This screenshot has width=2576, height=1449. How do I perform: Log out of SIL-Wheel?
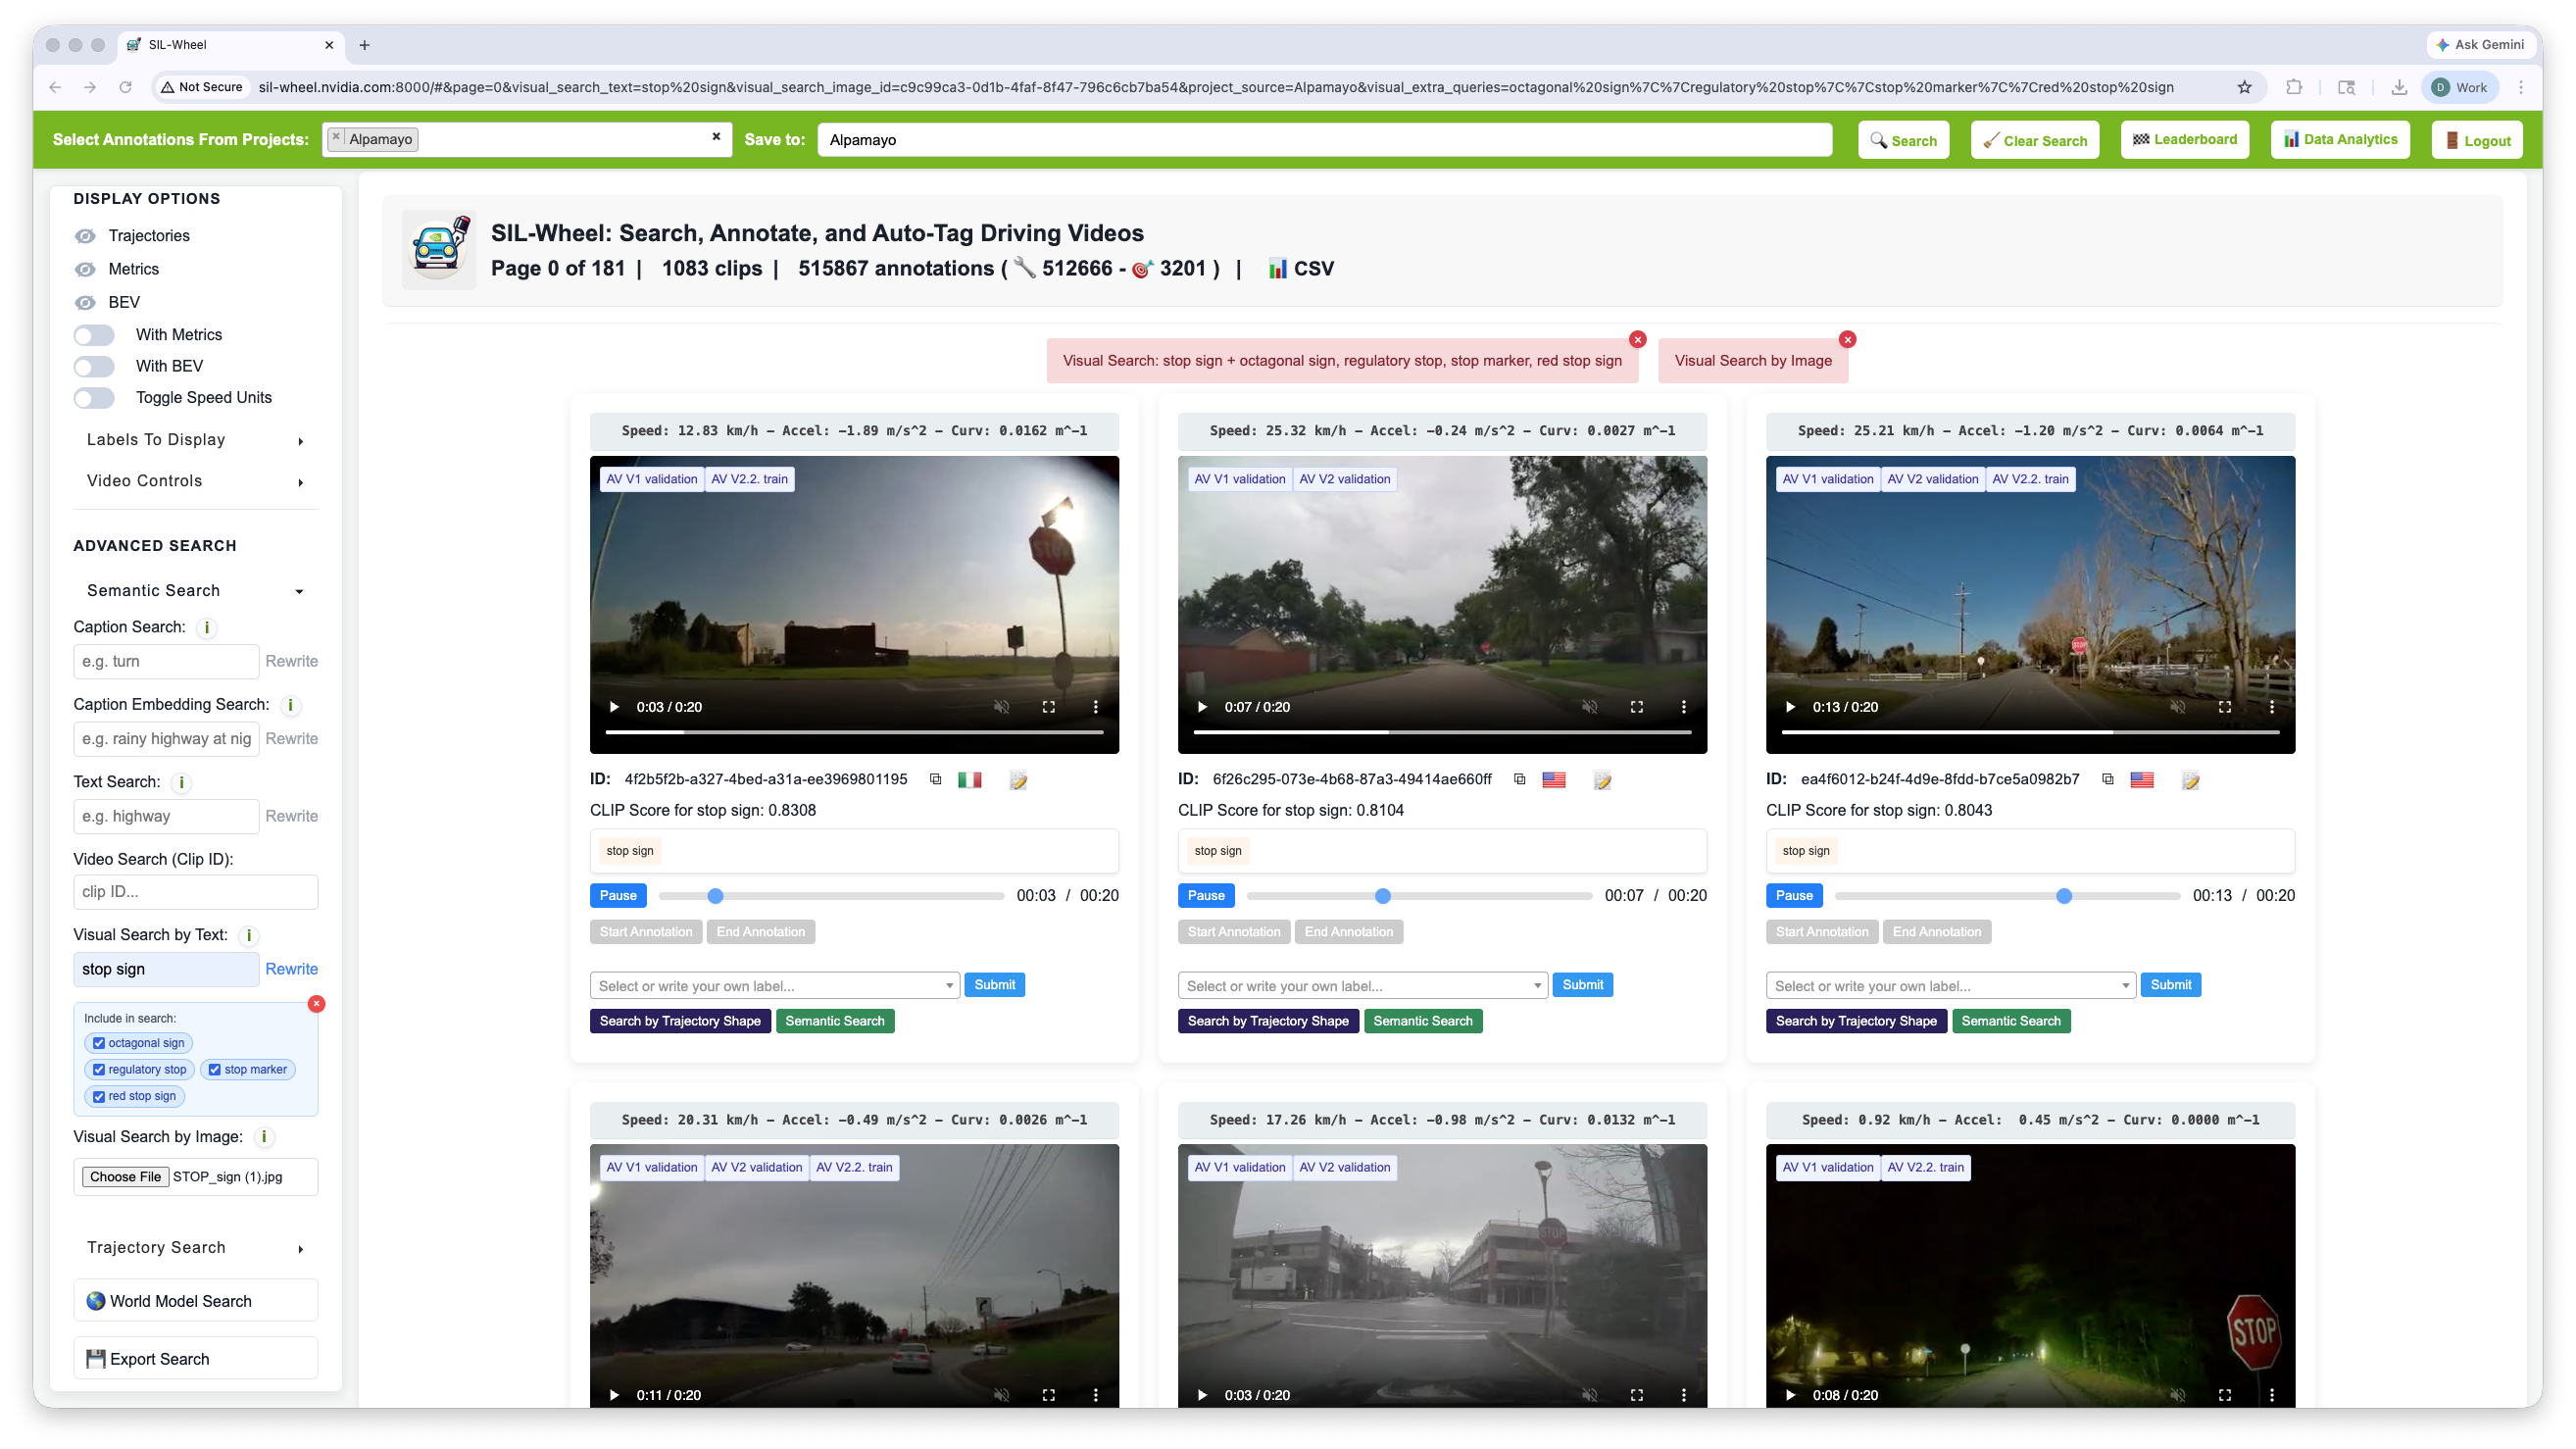click(2477, 140)
